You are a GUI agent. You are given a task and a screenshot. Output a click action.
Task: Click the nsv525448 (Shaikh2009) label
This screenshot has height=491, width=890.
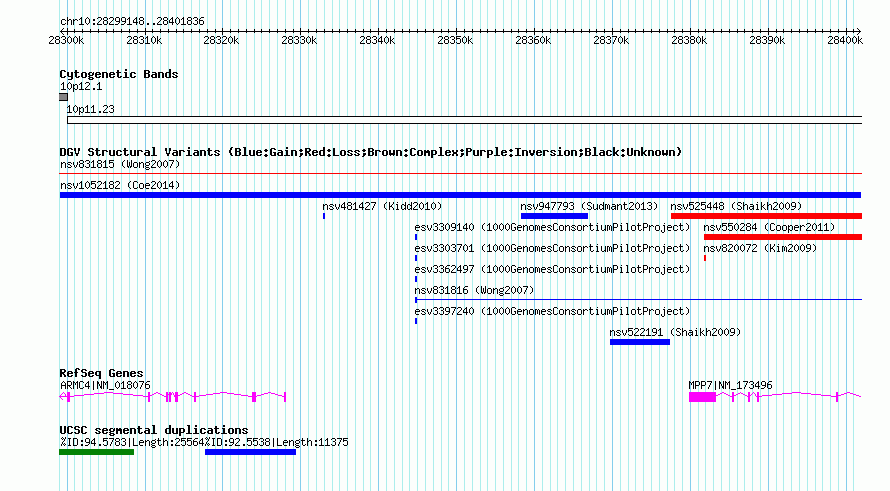[736, 207]
